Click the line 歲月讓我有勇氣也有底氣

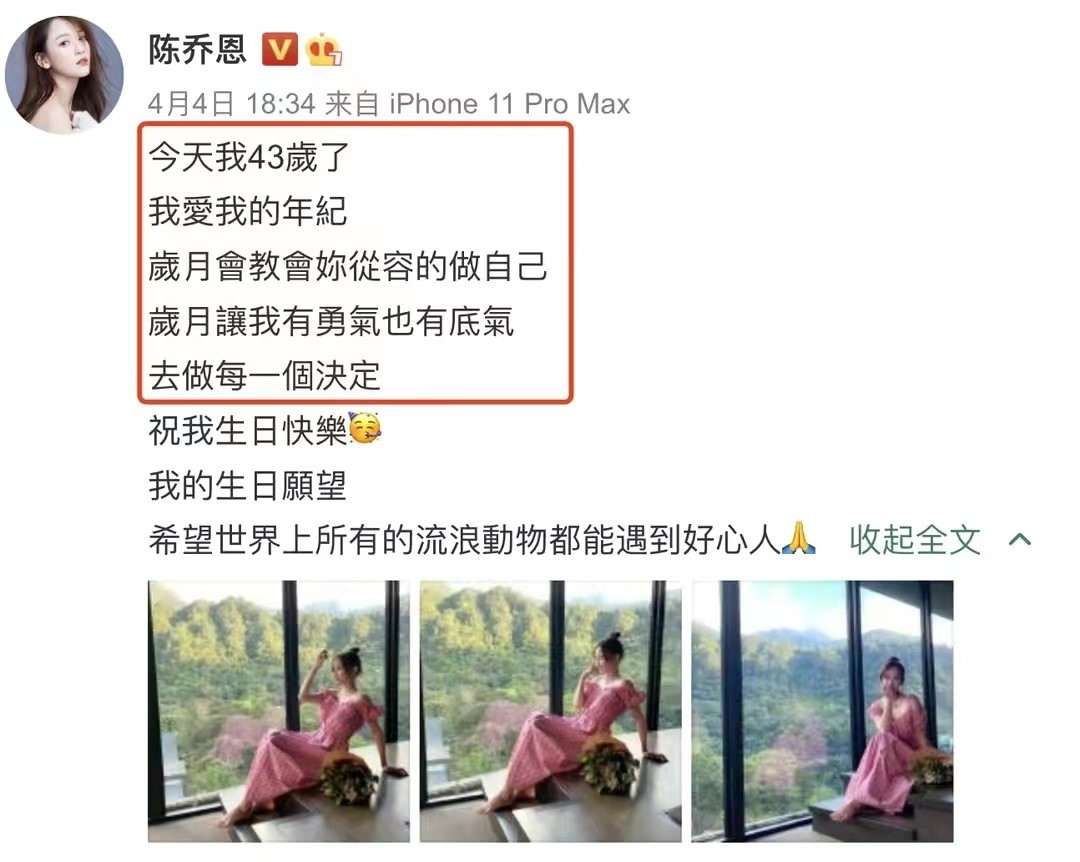tap(331, 322)
